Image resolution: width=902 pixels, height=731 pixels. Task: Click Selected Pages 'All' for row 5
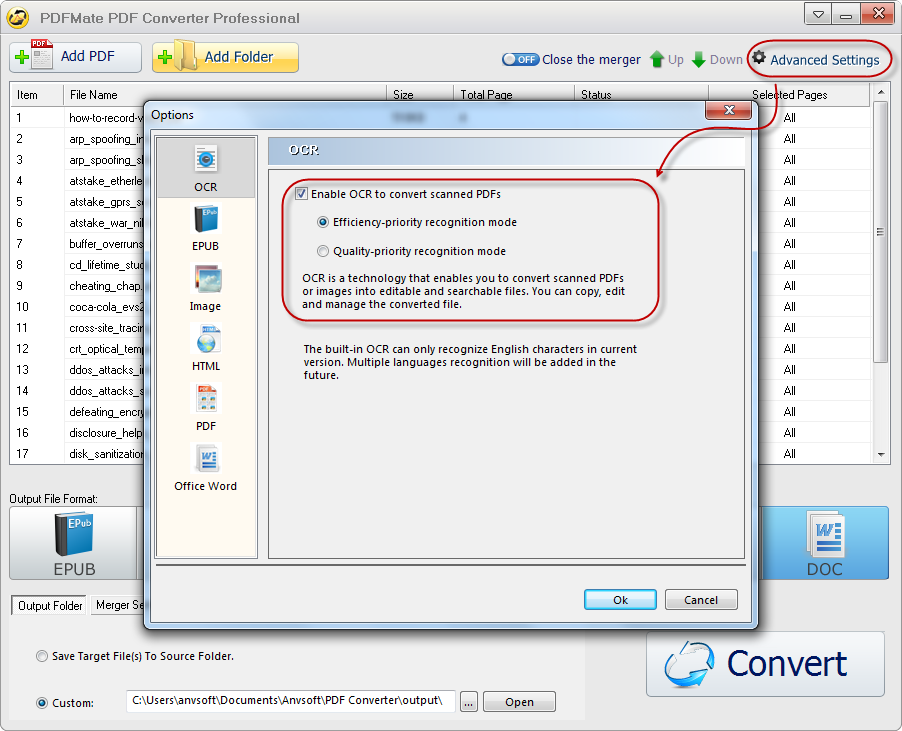789,202
